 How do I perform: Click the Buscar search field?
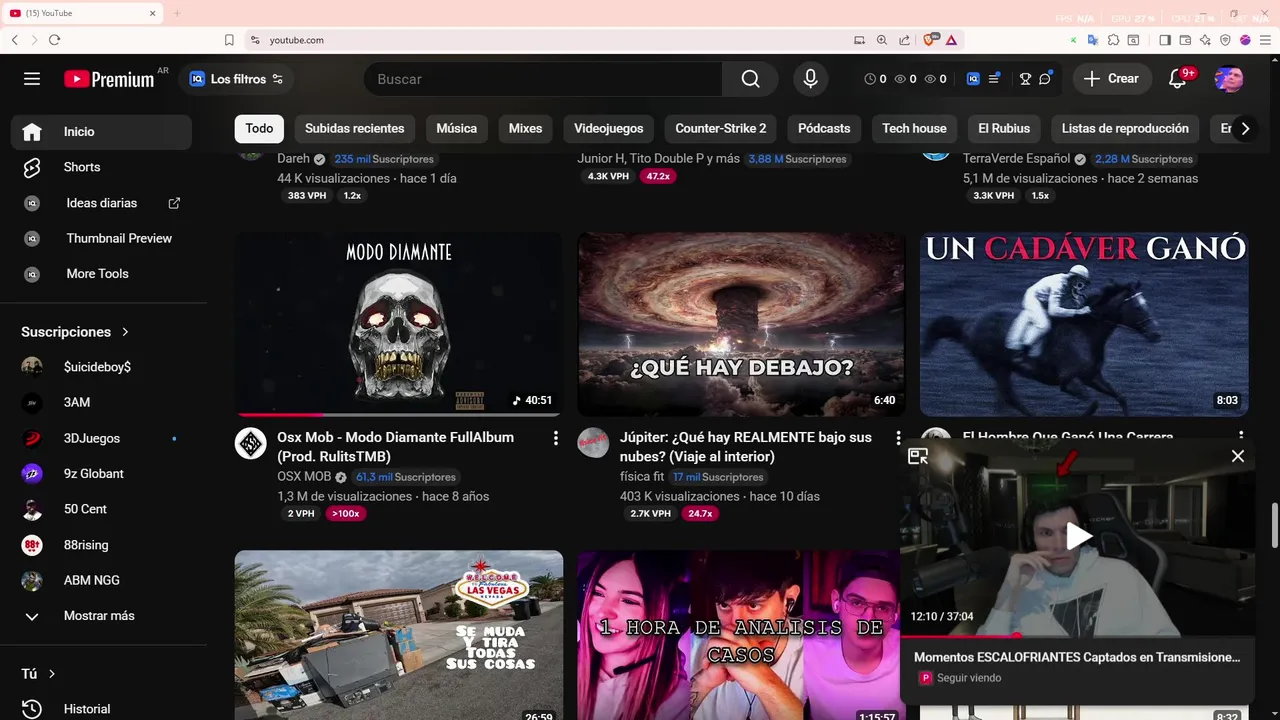[543, 79]
